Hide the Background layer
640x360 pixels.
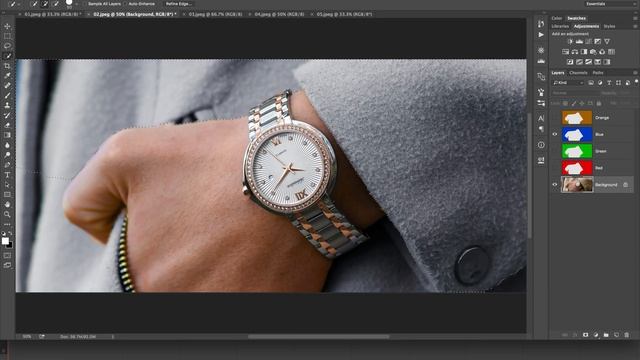[555, 184]
